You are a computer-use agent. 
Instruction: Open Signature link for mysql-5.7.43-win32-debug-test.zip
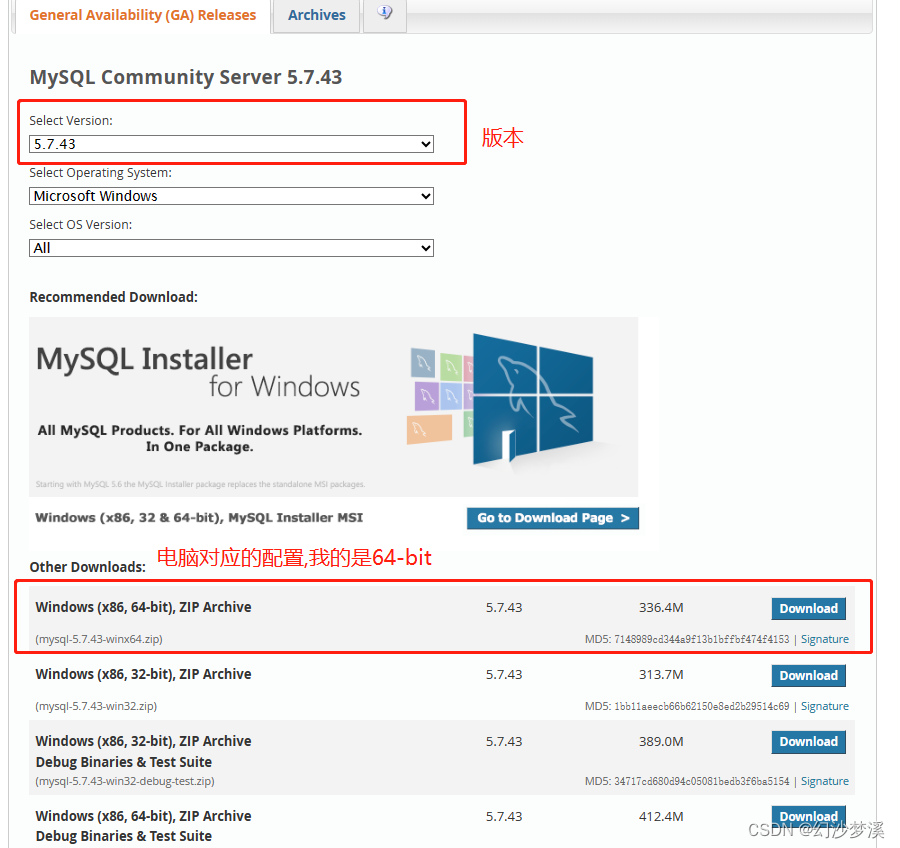pos(824,781)
